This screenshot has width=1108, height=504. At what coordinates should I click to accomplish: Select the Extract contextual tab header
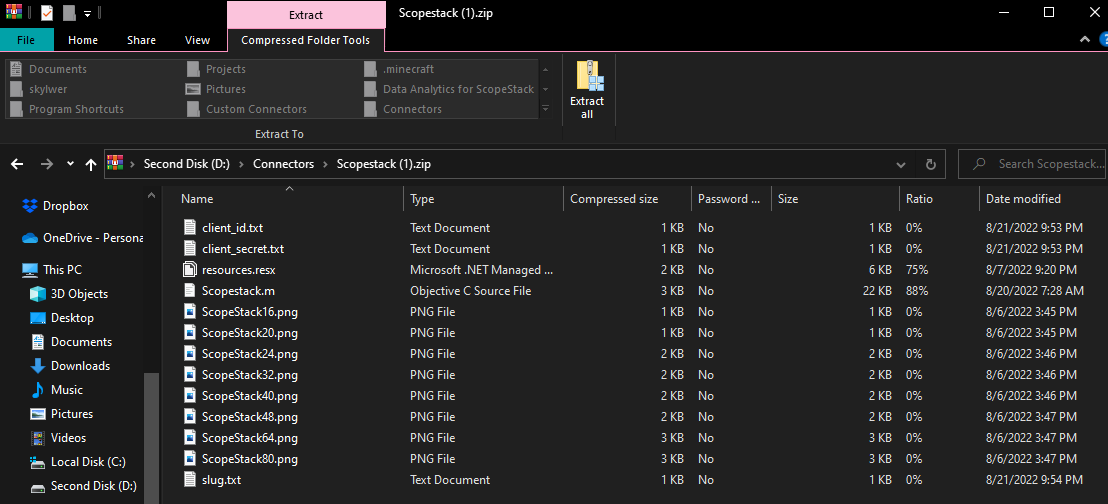(x=306, y=14)
